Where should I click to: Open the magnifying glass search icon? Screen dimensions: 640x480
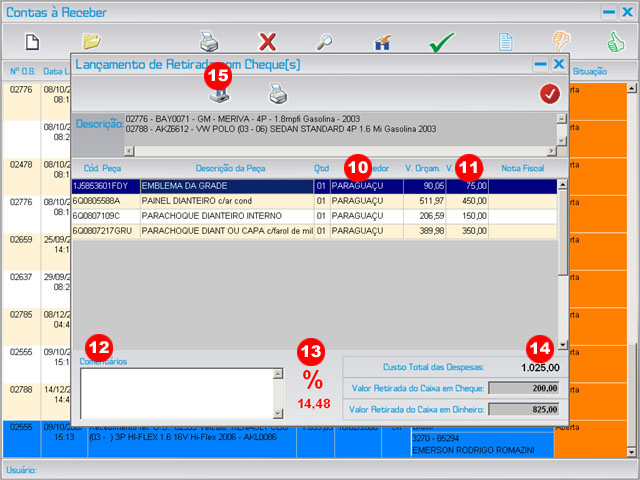click(x=324, y=42)
